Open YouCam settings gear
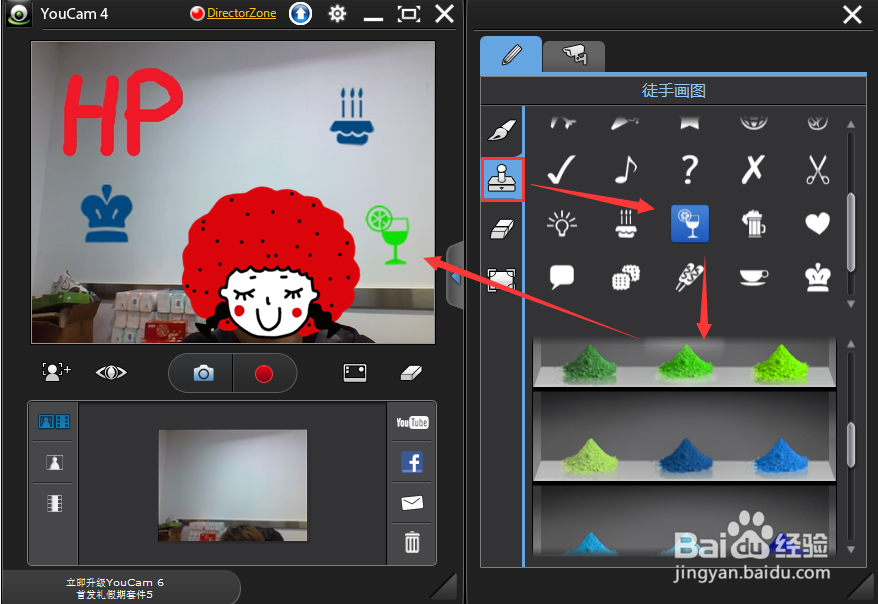Viewport: 878px width, 604px height. [x=337, y=13]
